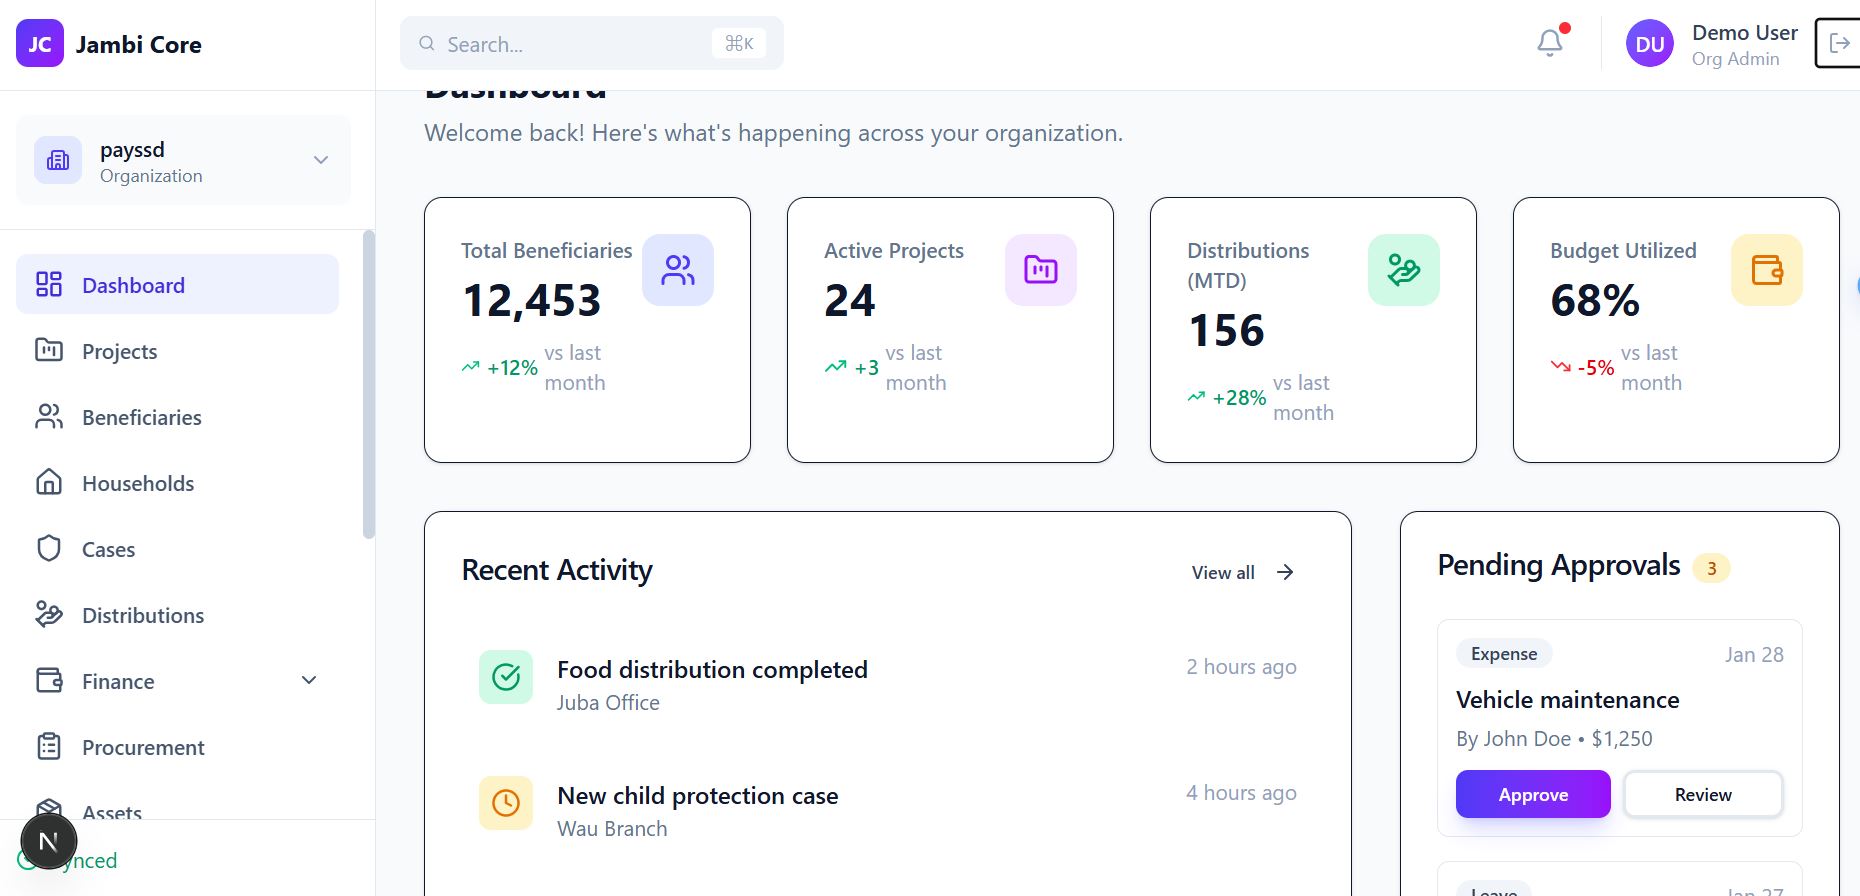Viewport: 1860px width, 896px height.
Task: Click the Budget Utilized wallet icon
Action: 1766,270
